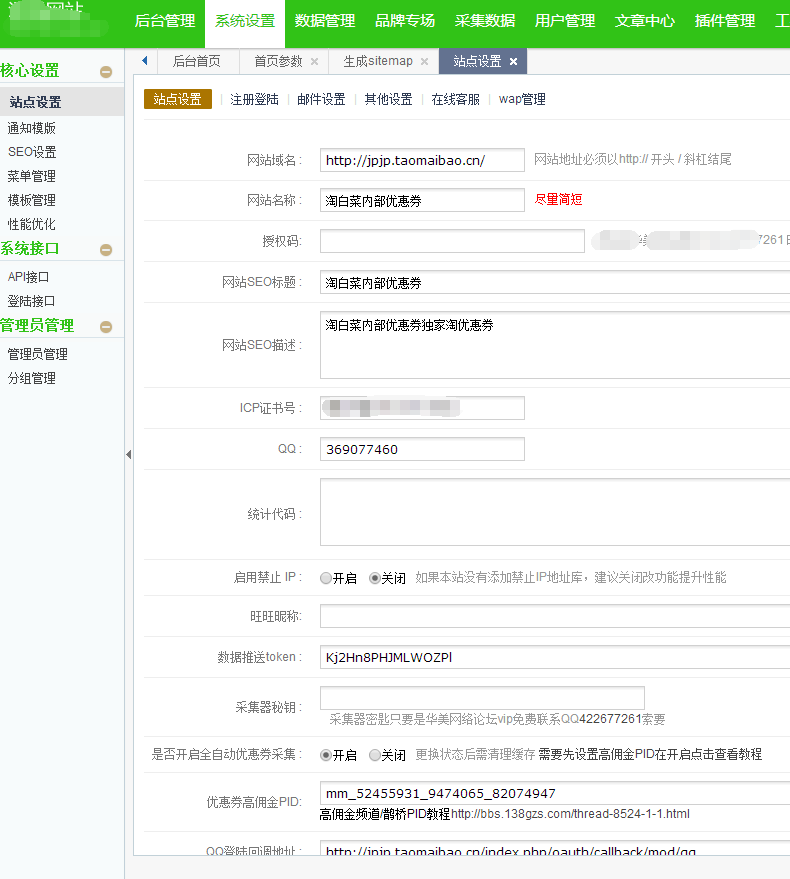
Task: Open SEO设置 in the sidebar
Action: [x=32, y=152]
